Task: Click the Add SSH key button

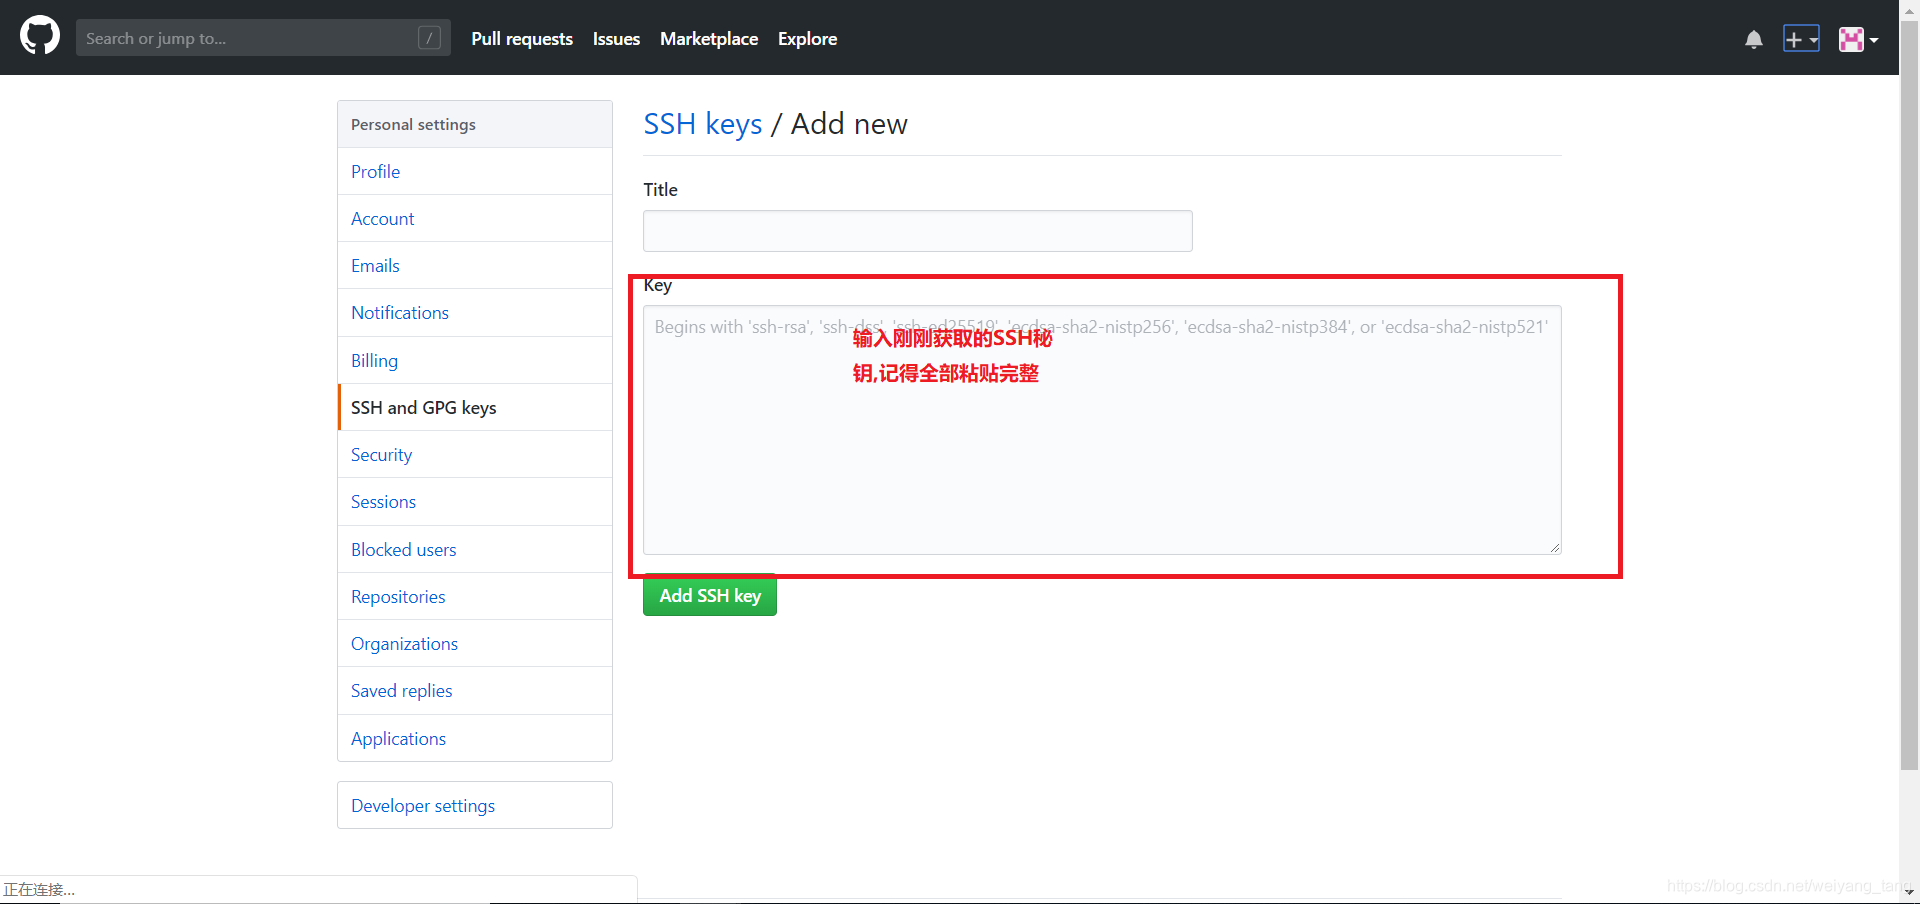Action: click(710, 596)
